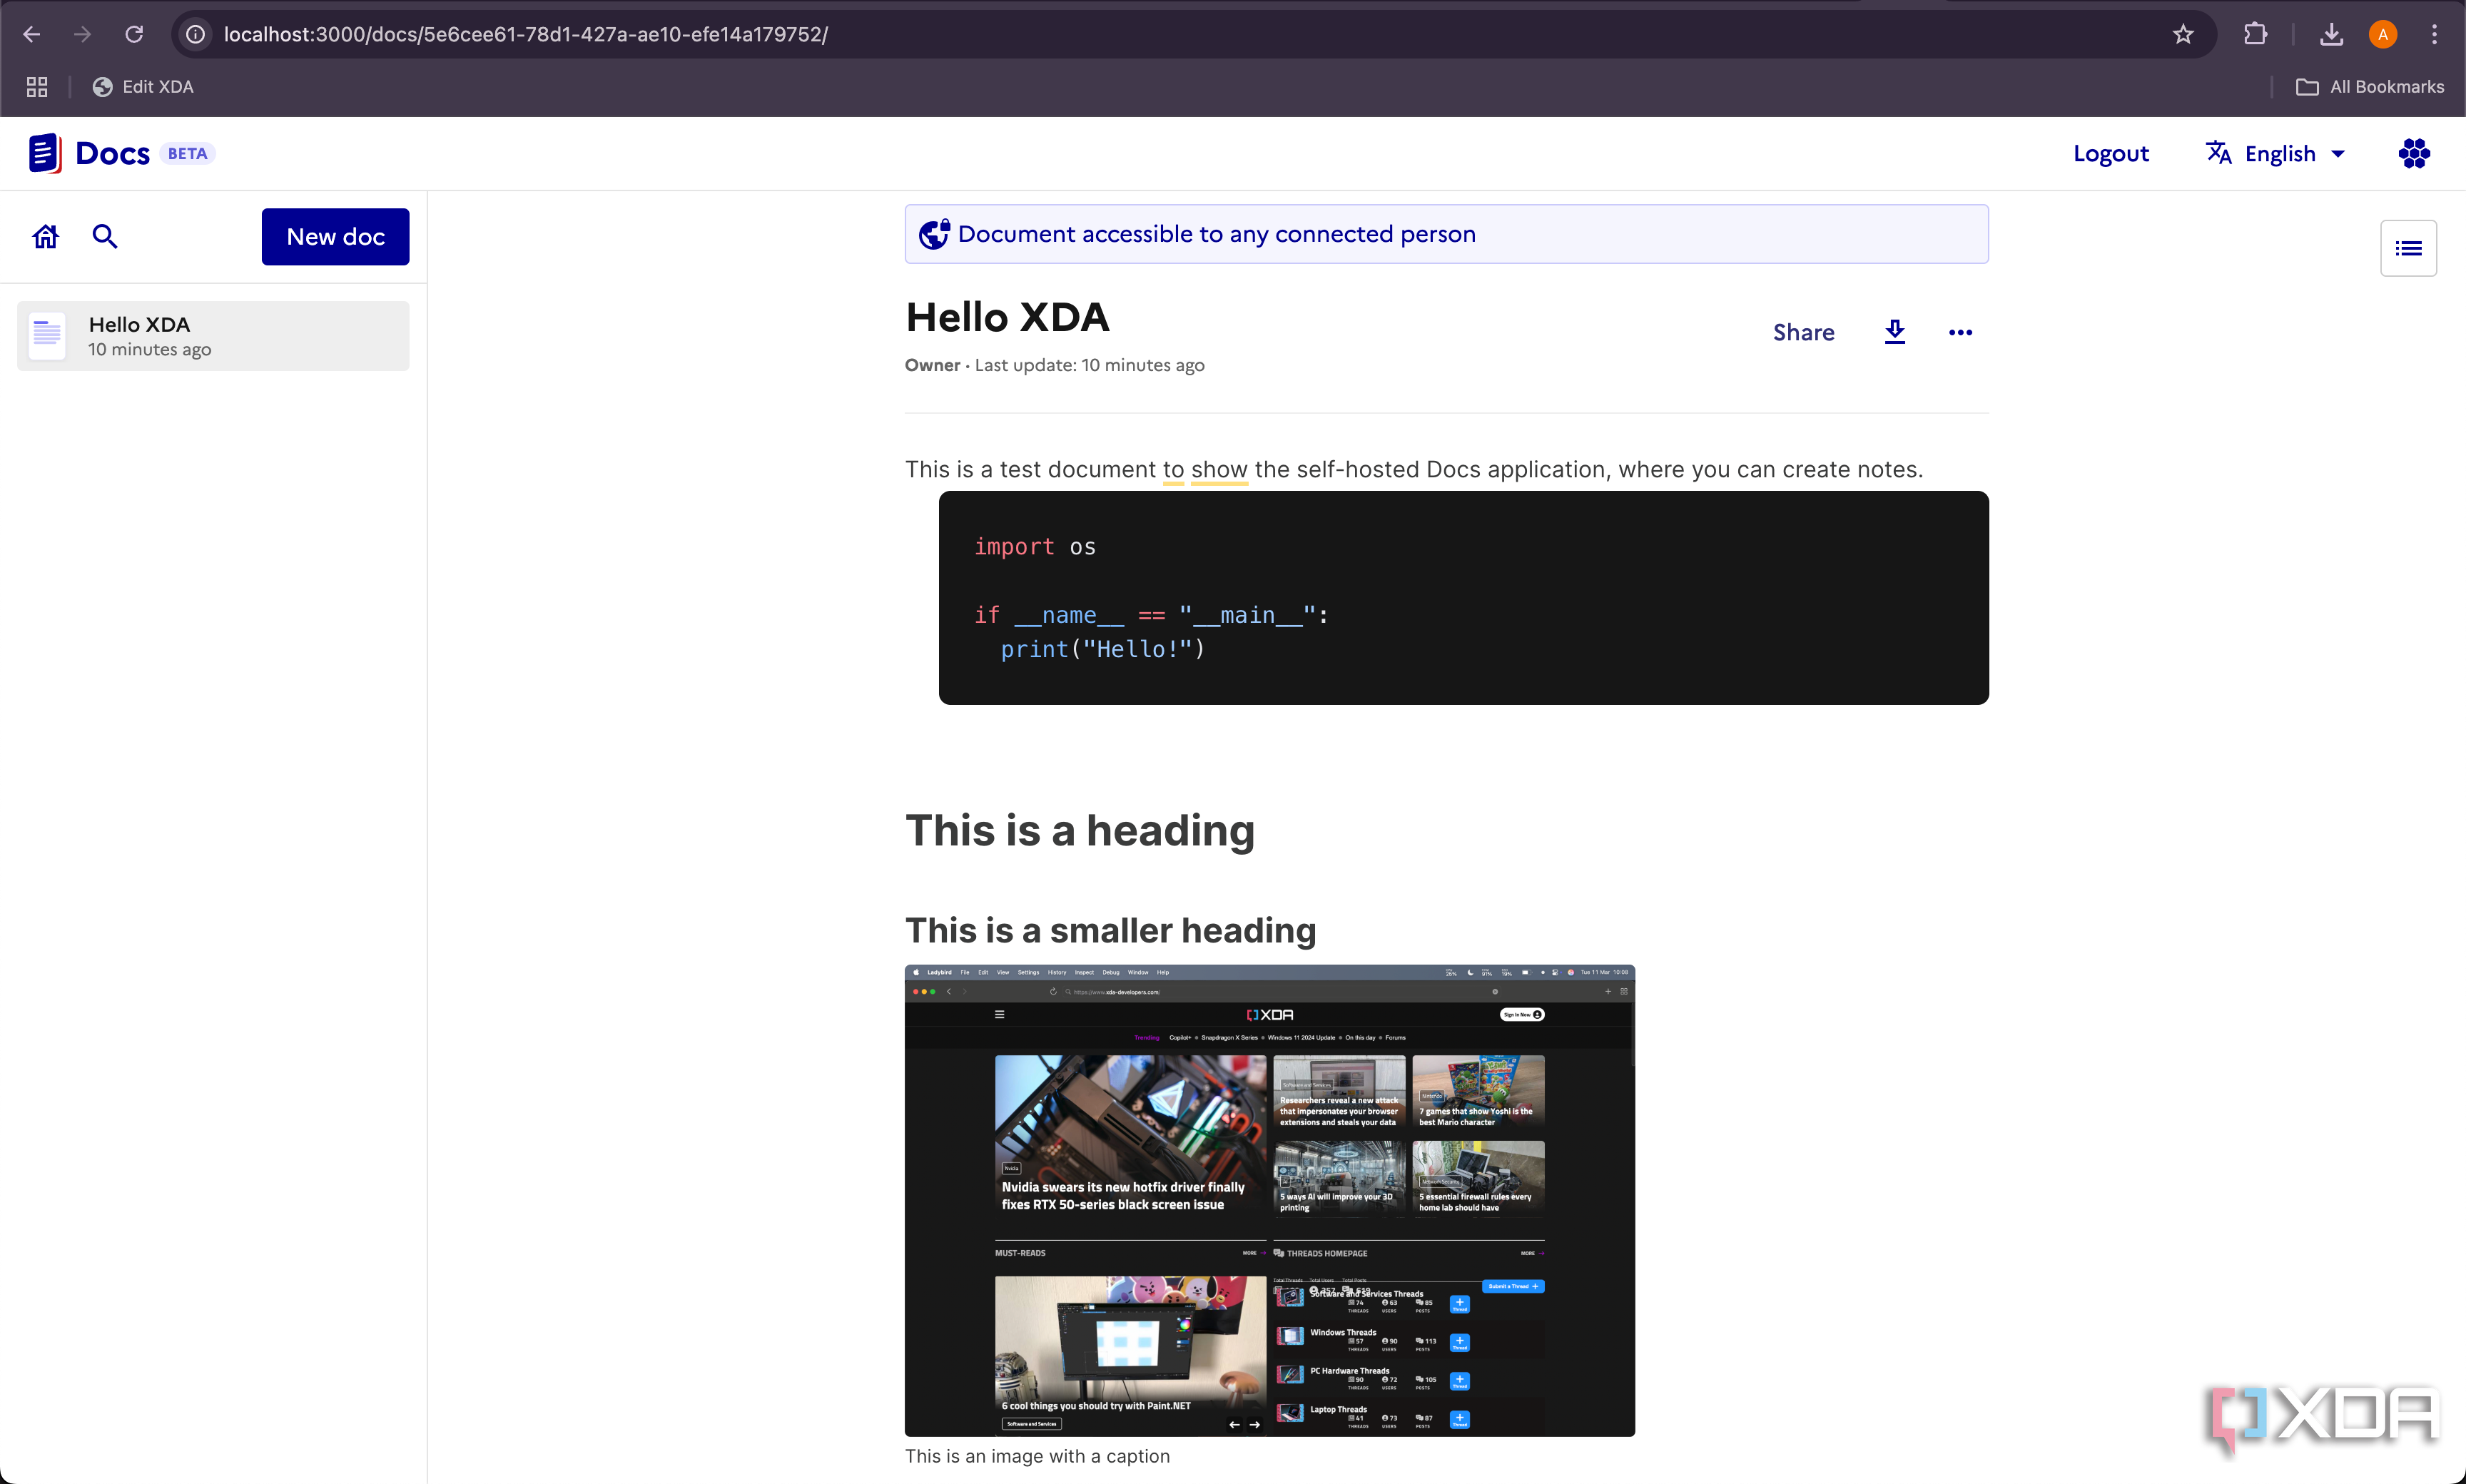Screen dimensions: 2466x1484
Task: Toggle the table of contents panel
Action: coord(2408,248)
